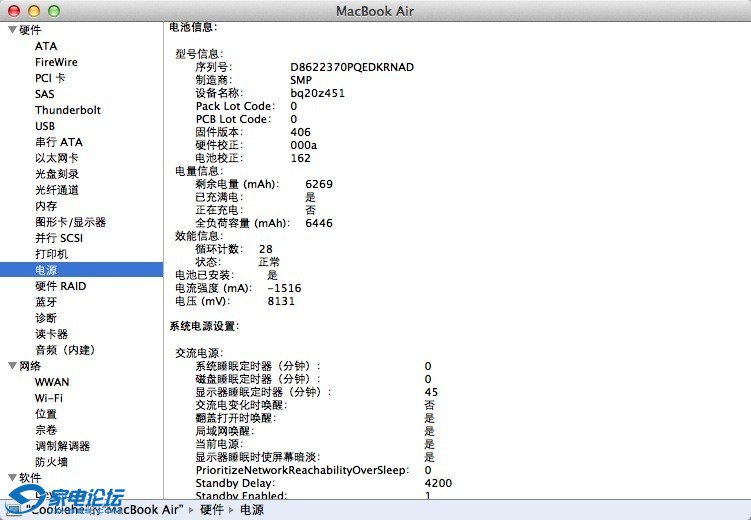This screenshot has height=520, width=751.
Task: Select FireWire in the hardware list
Action: click(x=56, y=62)
